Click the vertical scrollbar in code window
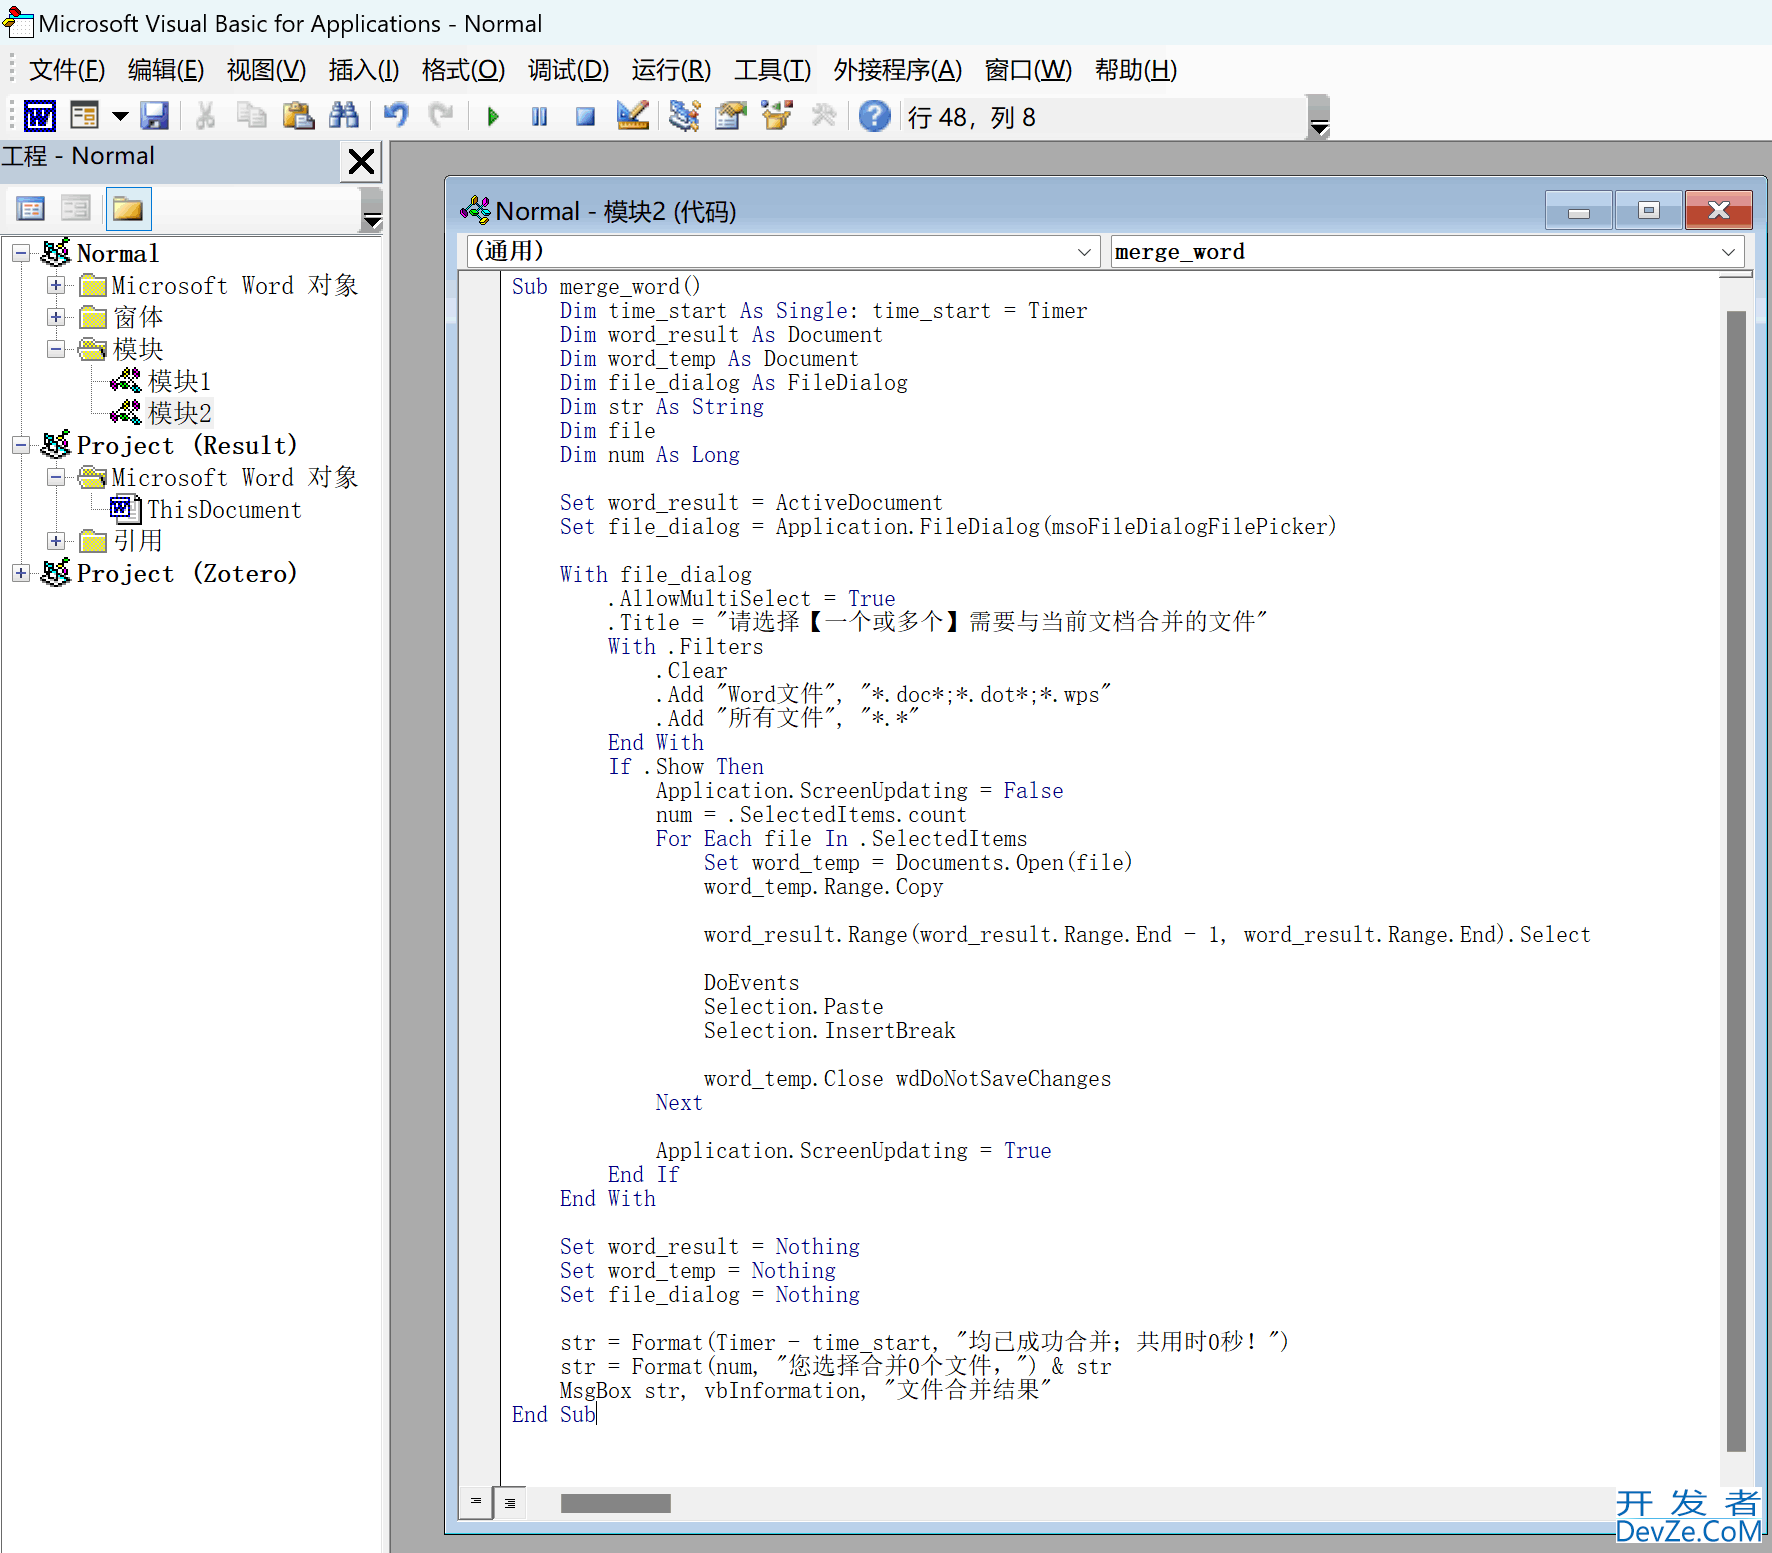Viewport: 1772px width, 1553px height. (x=1736, y=880)
